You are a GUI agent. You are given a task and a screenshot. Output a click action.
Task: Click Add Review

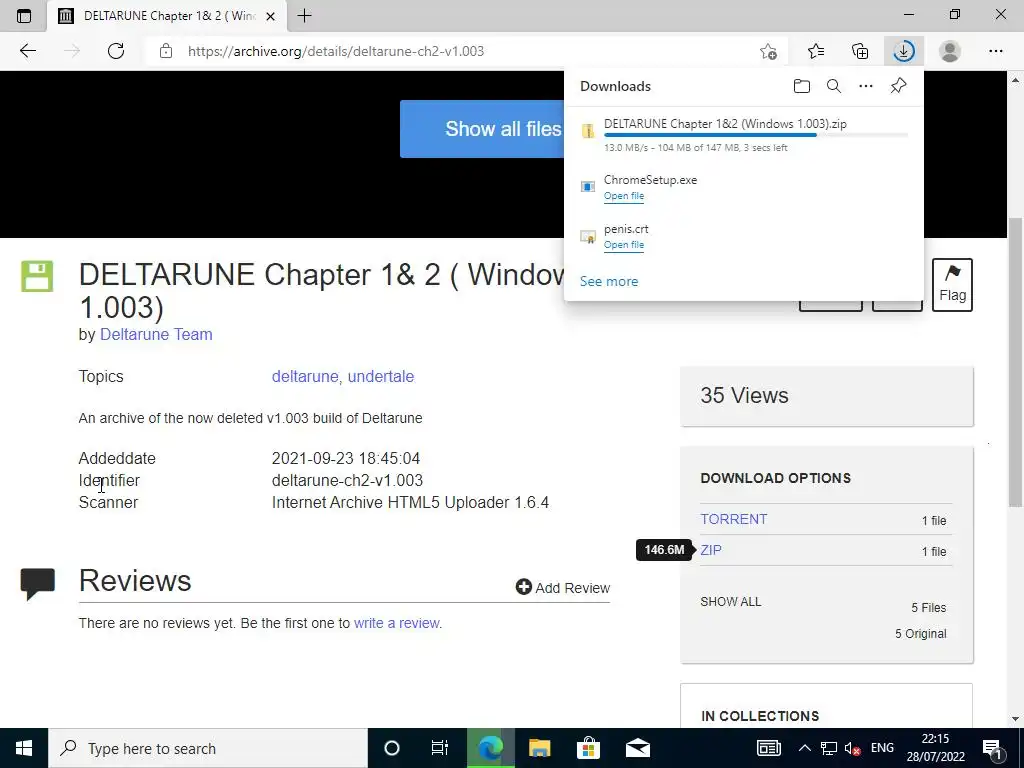click(563, 588)
